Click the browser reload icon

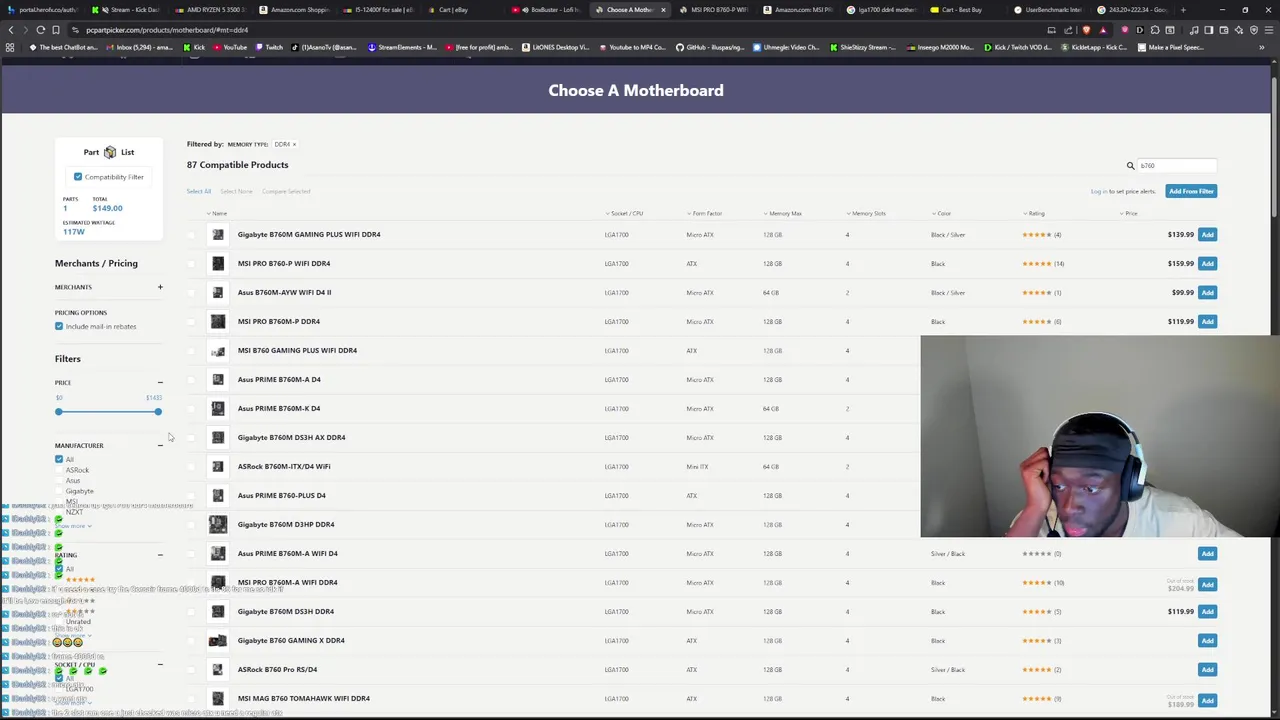pyautogui.click(x=41, y=30)
